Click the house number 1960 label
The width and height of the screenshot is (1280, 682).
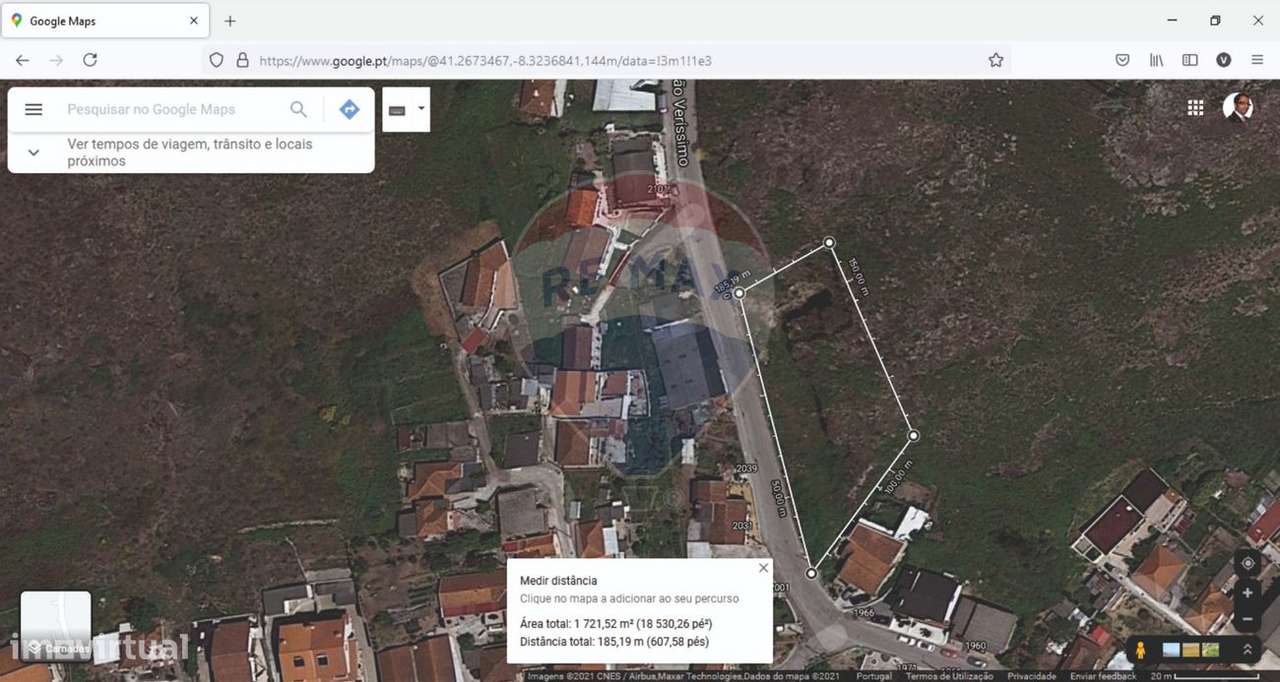(x=975, y=646)
